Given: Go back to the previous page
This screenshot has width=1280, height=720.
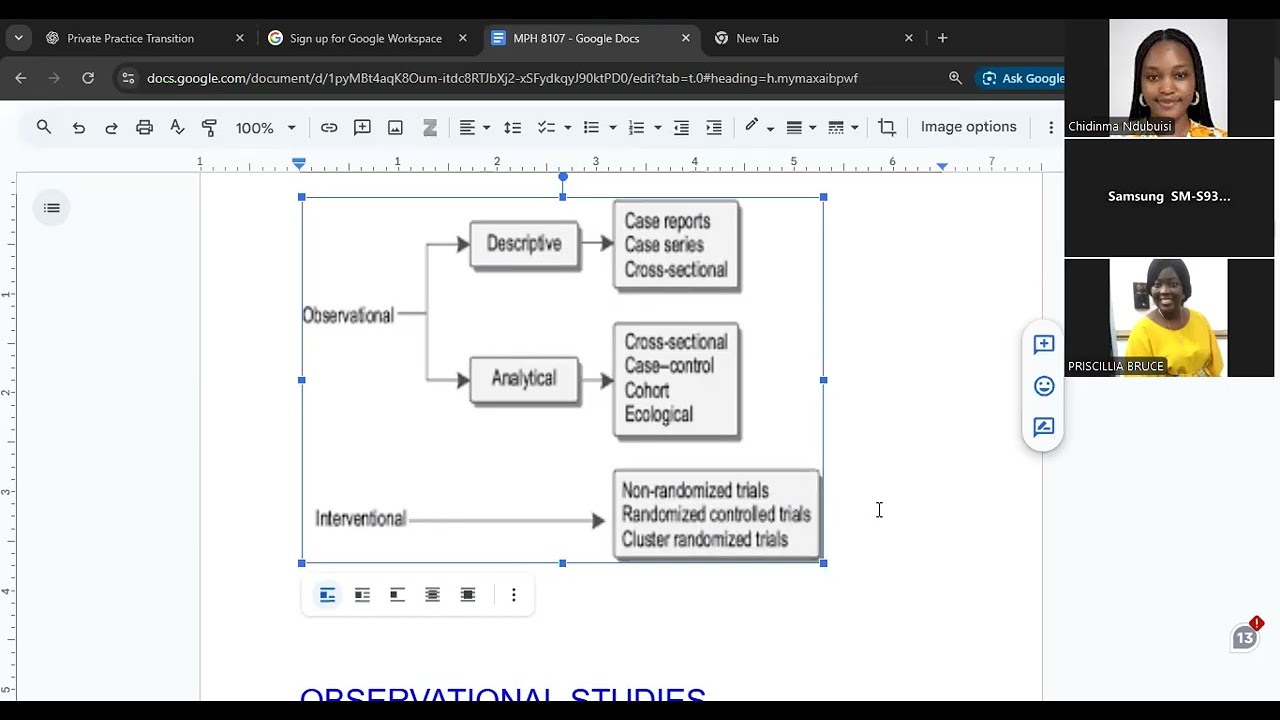Looking at the screenshot, I should click(21, 78).
